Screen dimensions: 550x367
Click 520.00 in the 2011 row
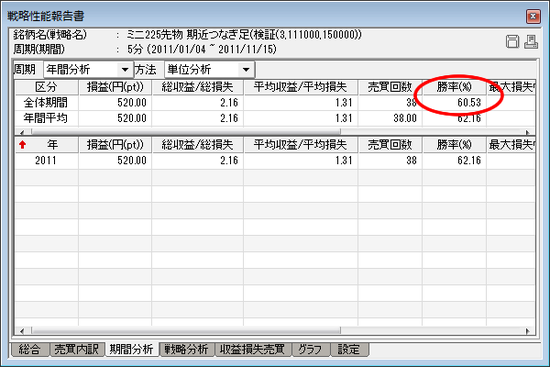click(132, 161)
